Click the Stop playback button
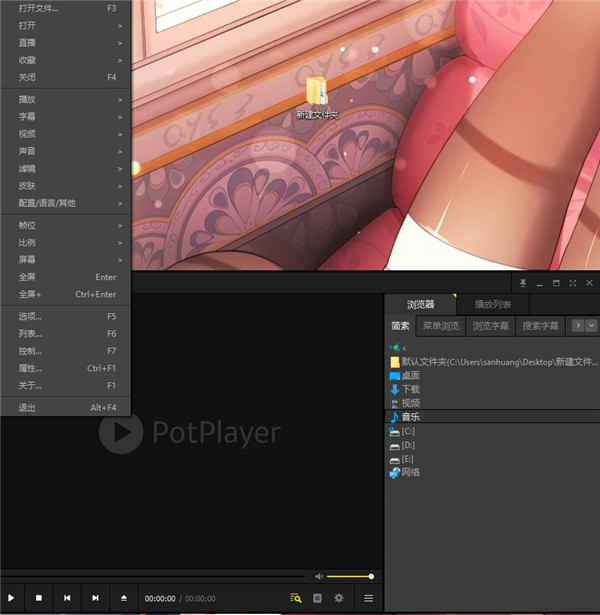The height and width of the screenshot is (615, 600). click(x=39, y=598)
